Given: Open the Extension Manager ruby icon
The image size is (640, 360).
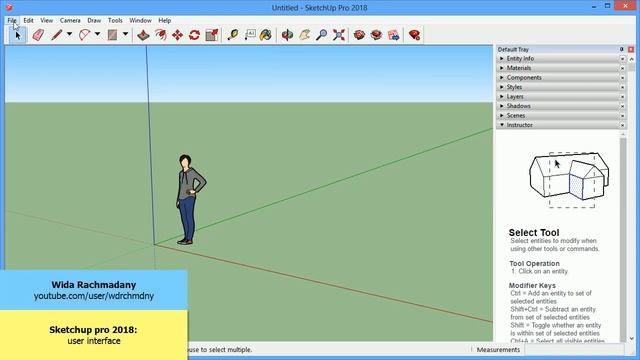Looking at the screenshot, I should (x=414, y=35).
